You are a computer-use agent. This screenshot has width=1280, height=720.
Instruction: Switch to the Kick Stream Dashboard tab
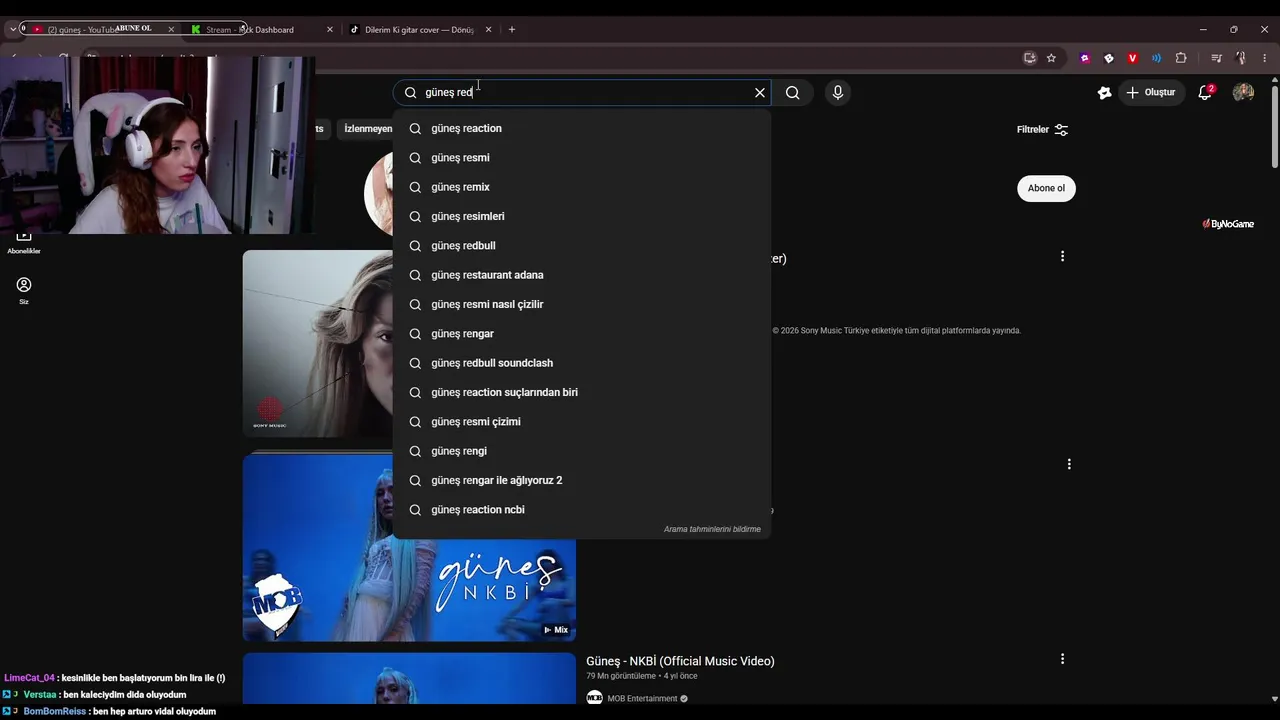(260, 30)
